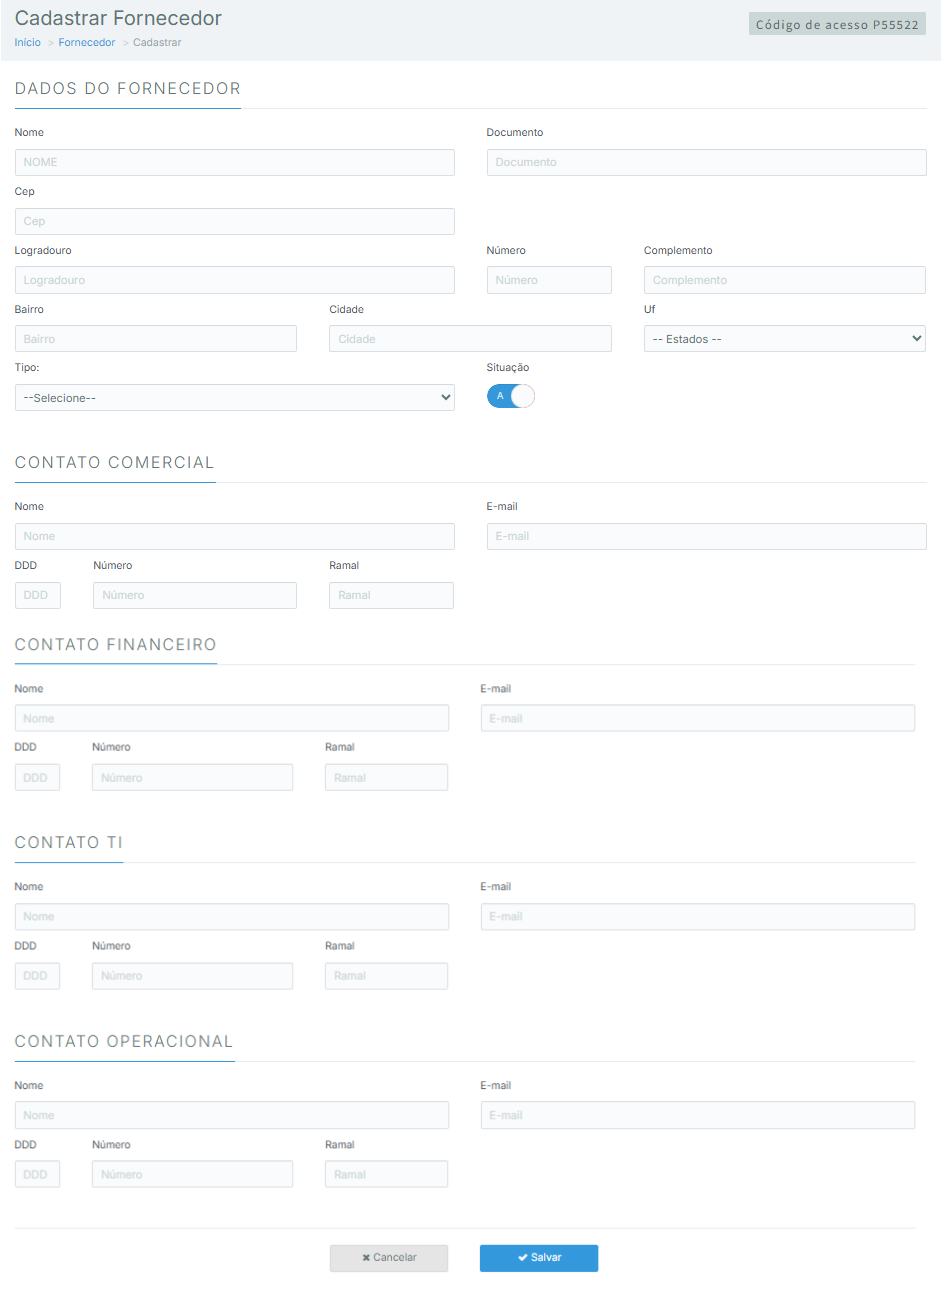The height and width of the screenshot is (1293, 941).
Task: Open the Uf Estados dropdown
Action: click(785, 339)
